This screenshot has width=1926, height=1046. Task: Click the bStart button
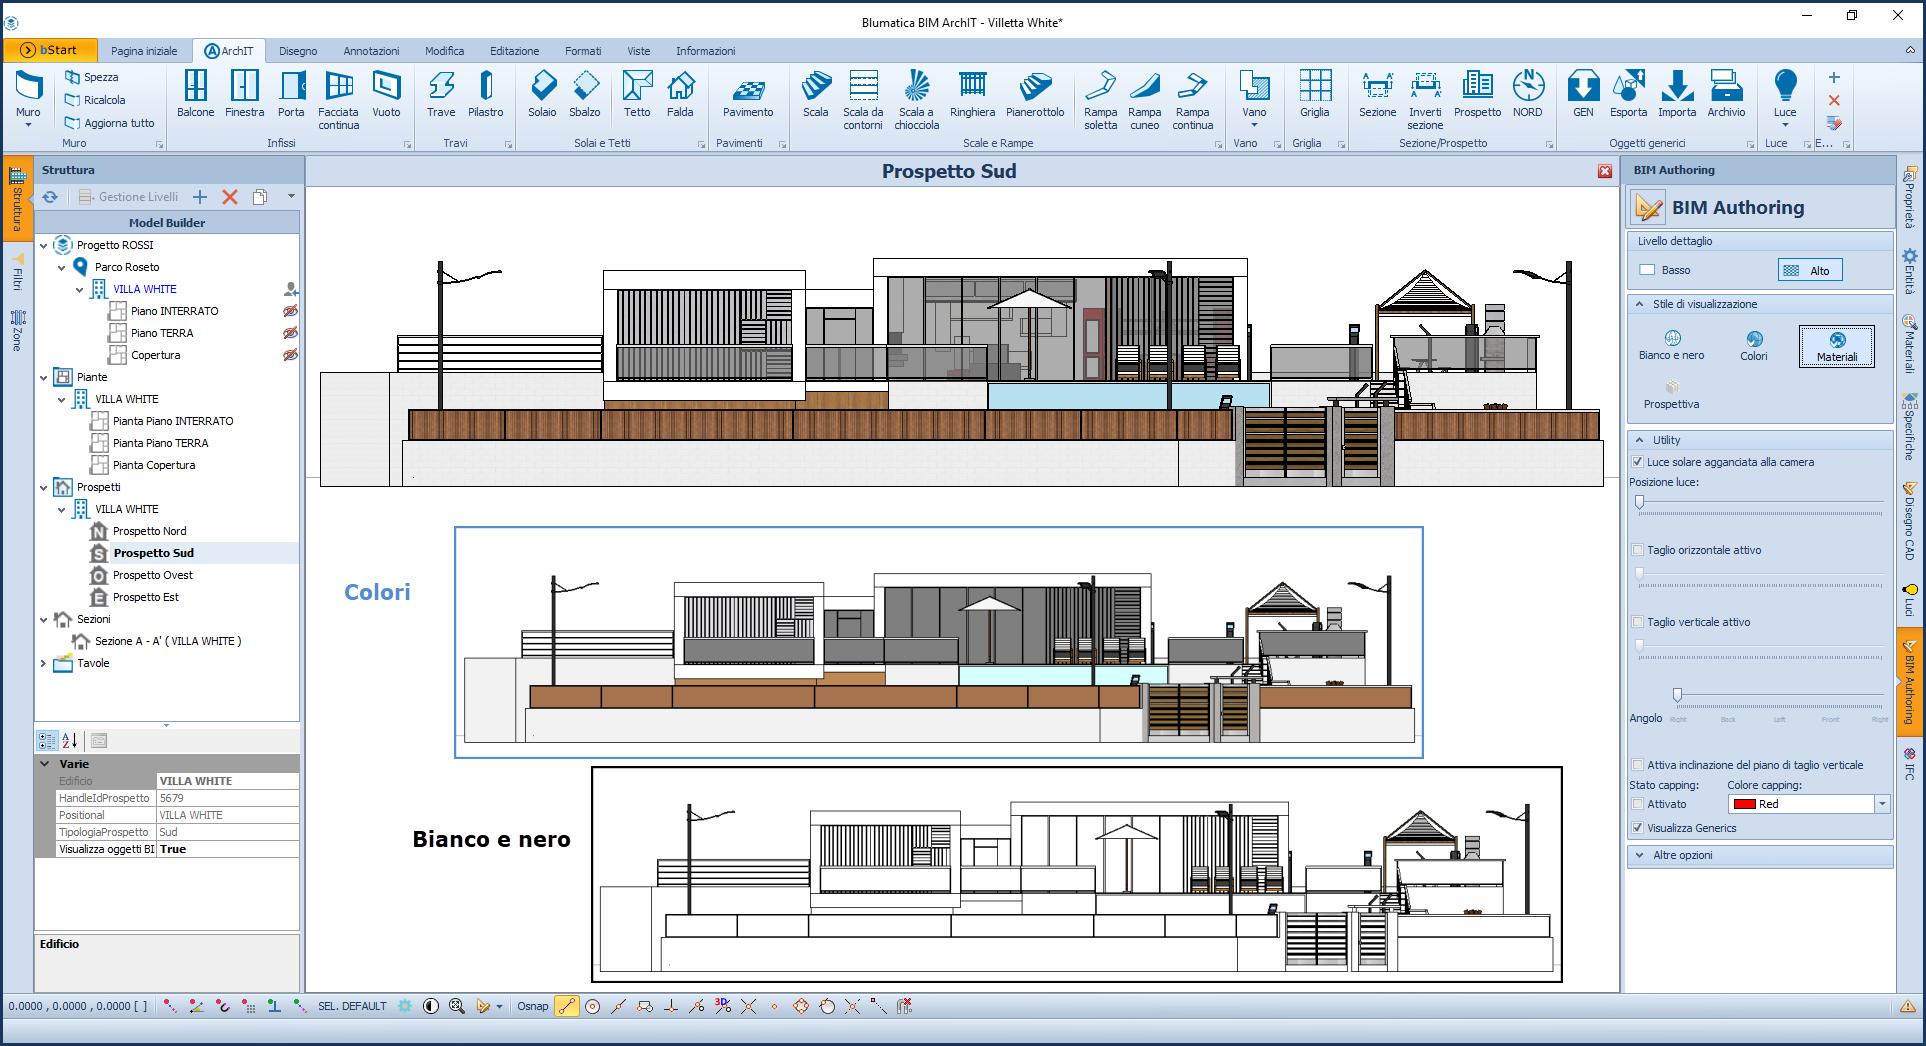click(x=50, y=50)
